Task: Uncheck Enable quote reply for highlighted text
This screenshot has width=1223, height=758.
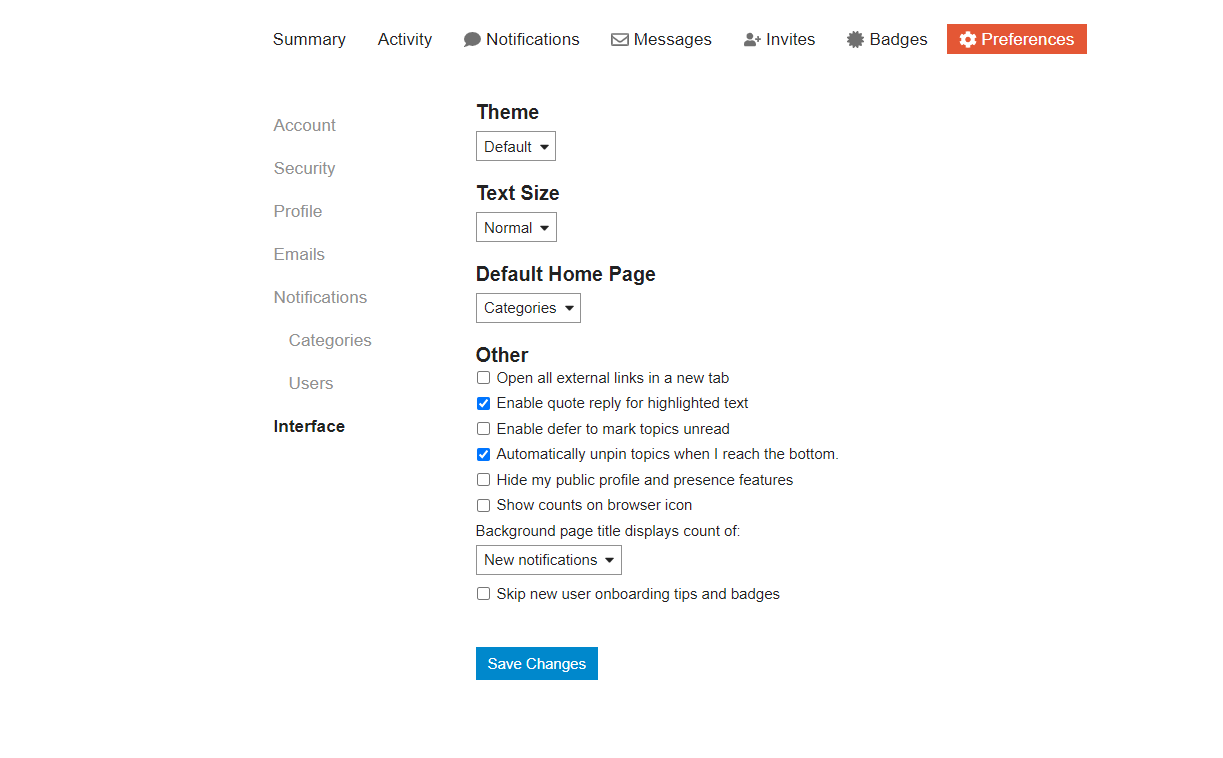Action: point(484,403)
